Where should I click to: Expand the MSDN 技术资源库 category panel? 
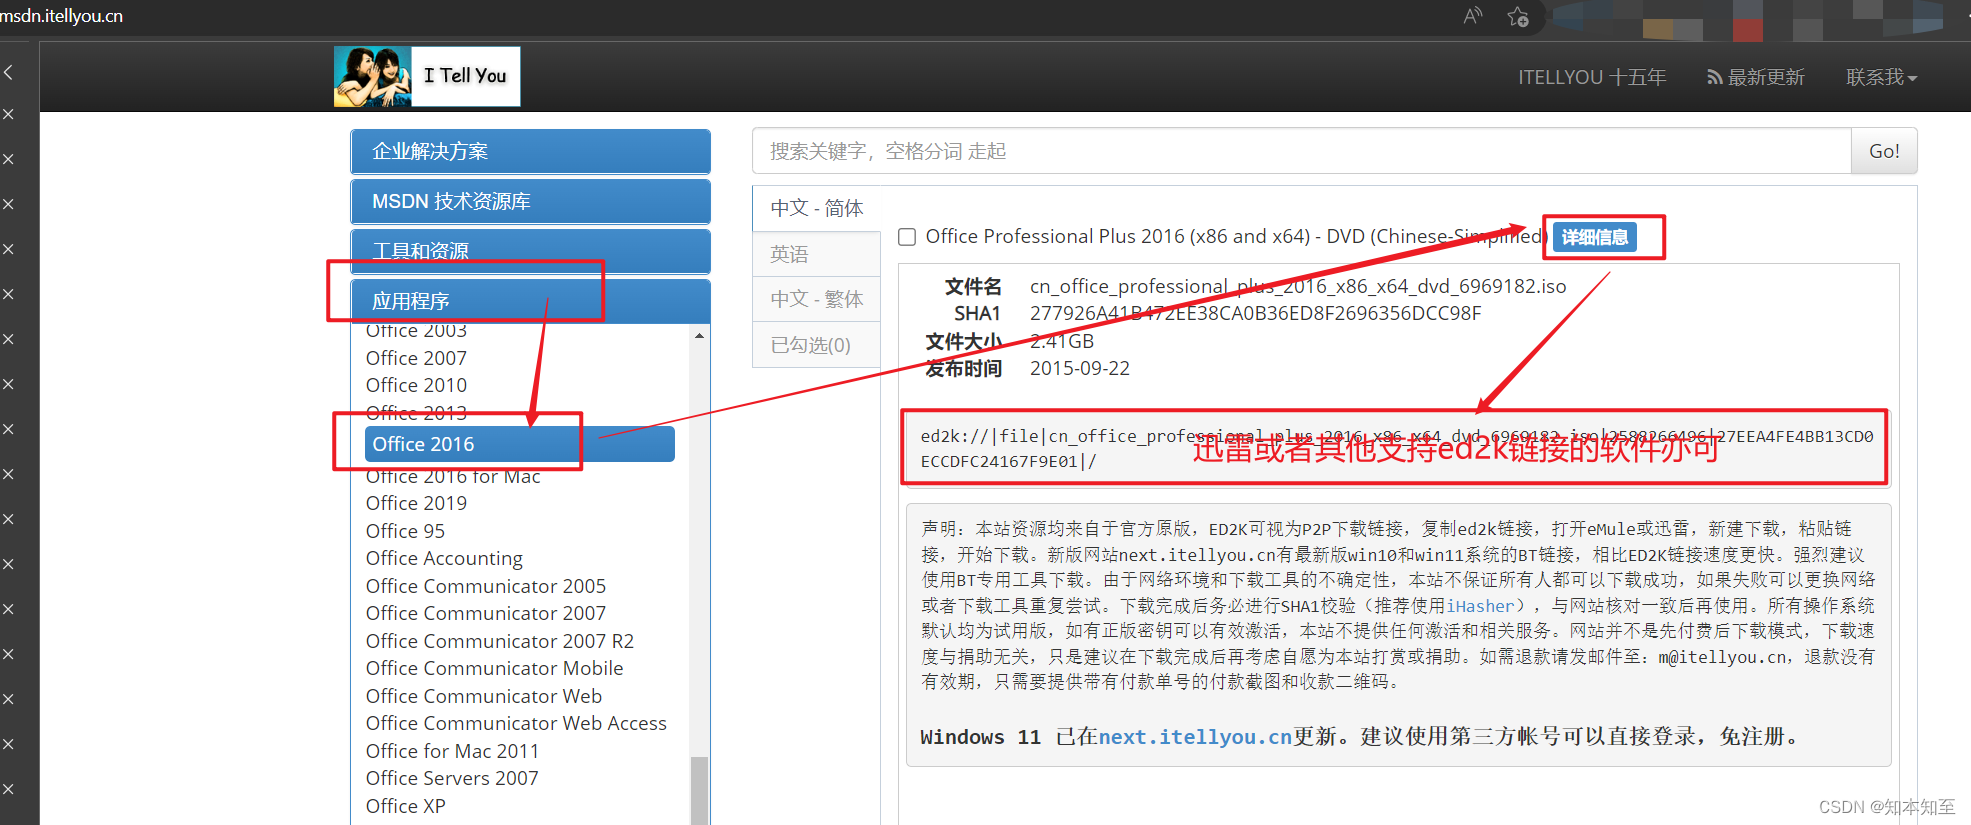530,201
